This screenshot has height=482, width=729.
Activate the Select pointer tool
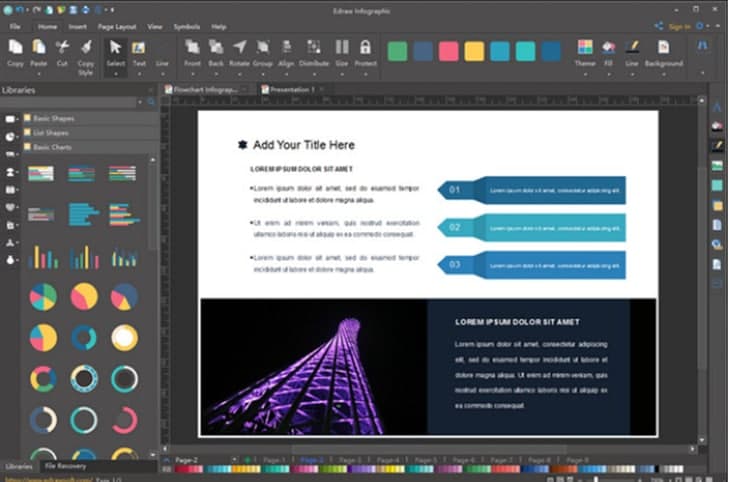click(x=115, y=47)
